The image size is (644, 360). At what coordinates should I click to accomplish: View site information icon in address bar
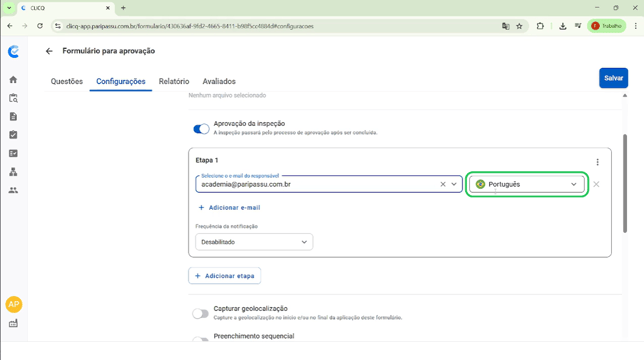point(58,26)
